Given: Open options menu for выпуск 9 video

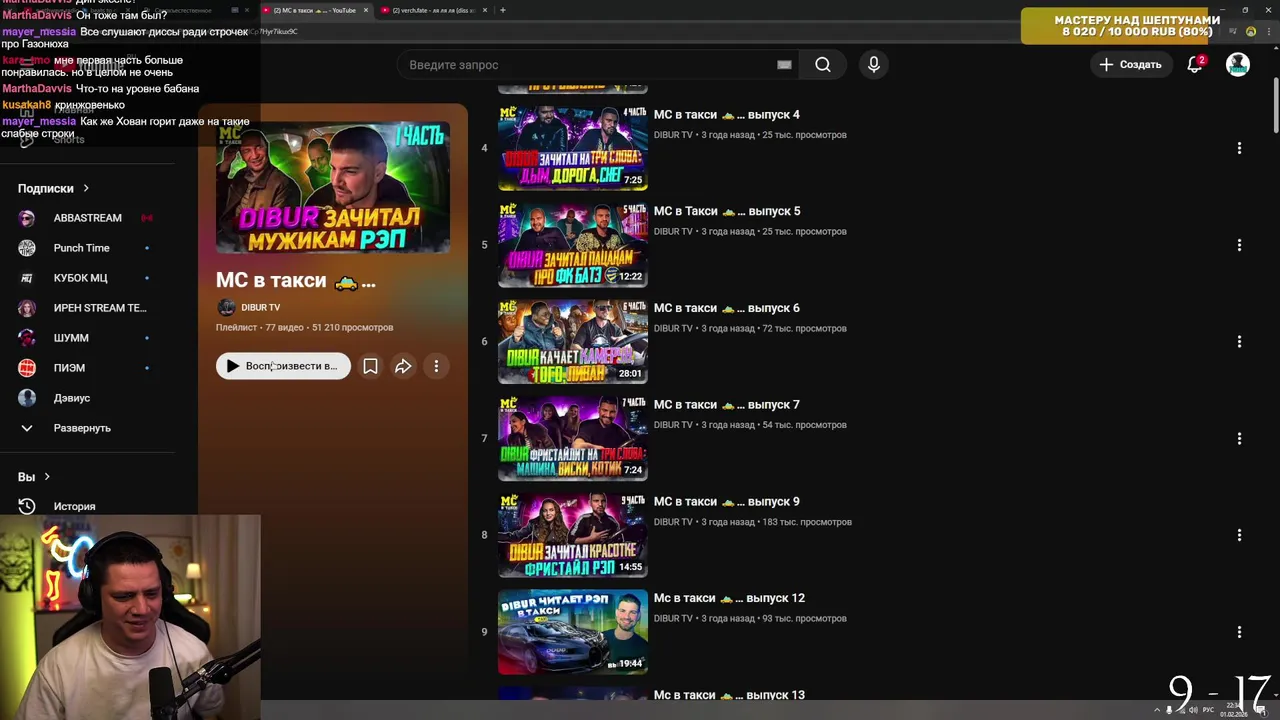Looking at the screenshot, I should [1239, 535].
